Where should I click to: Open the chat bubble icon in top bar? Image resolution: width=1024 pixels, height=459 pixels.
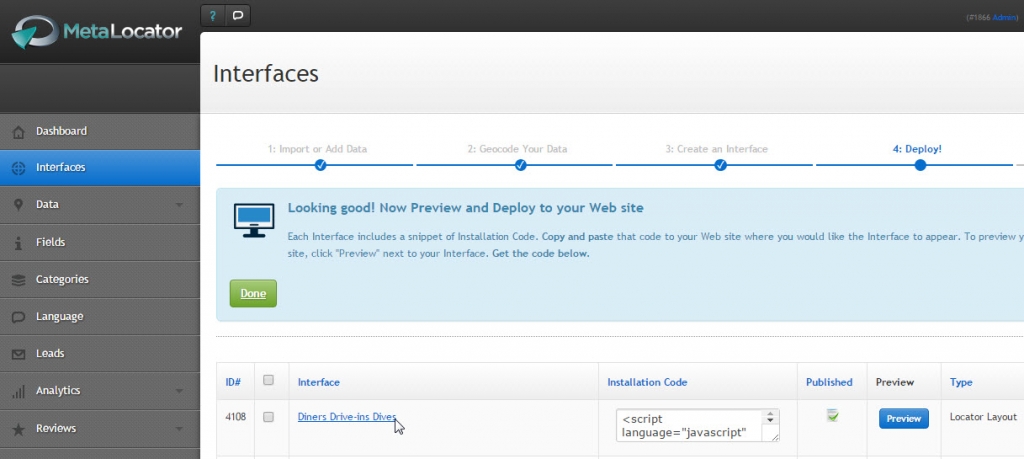click(x=238, y=16)
